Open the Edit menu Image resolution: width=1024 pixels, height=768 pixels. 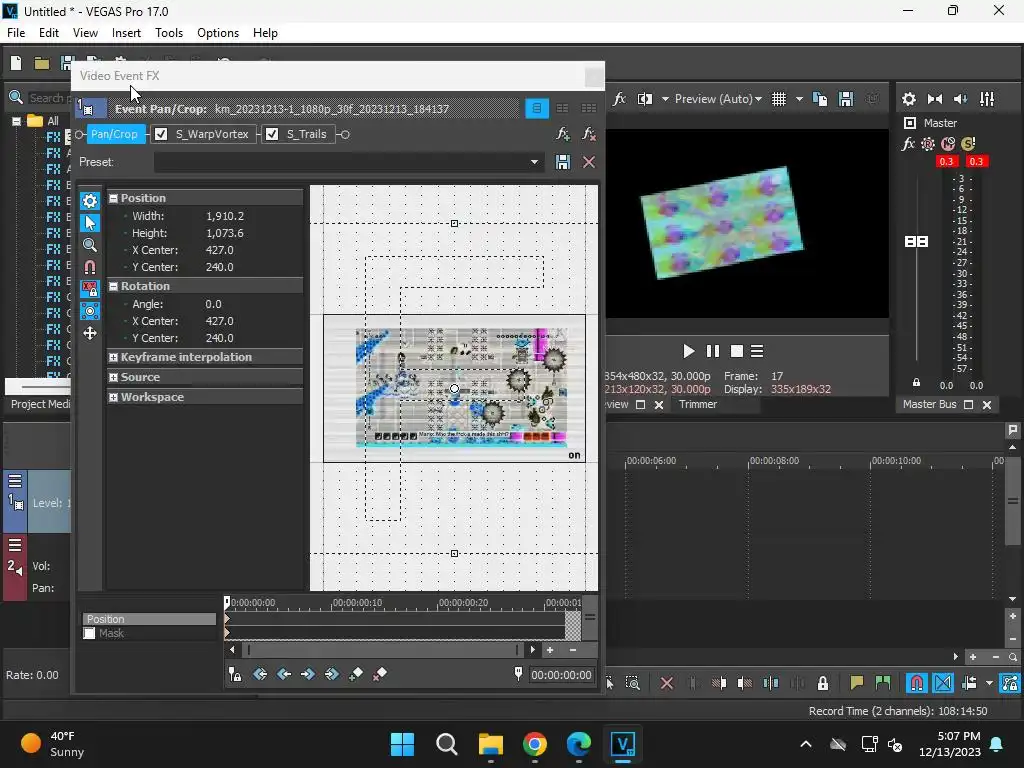click(x=48, y=33)
